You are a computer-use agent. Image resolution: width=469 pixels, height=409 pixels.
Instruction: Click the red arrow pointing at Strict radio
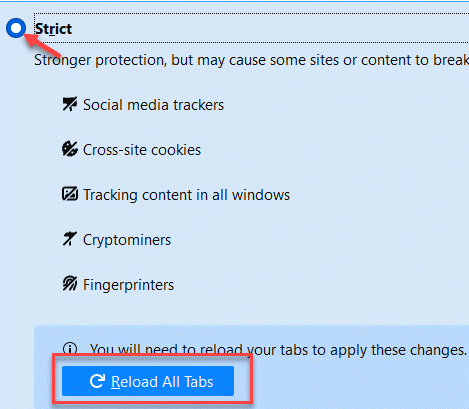[42, 44]
